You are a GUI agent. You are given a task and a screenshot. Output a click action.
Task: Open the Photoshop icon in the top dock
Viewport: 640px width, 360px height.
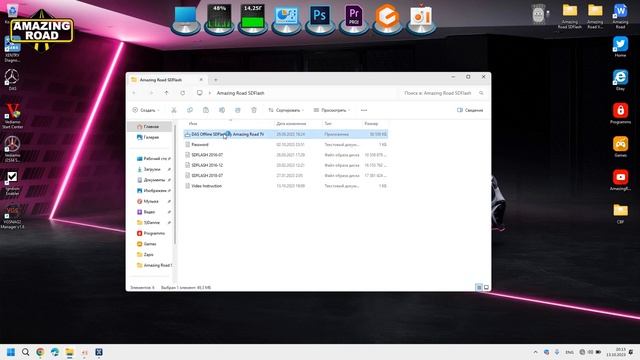pos(320,18)
